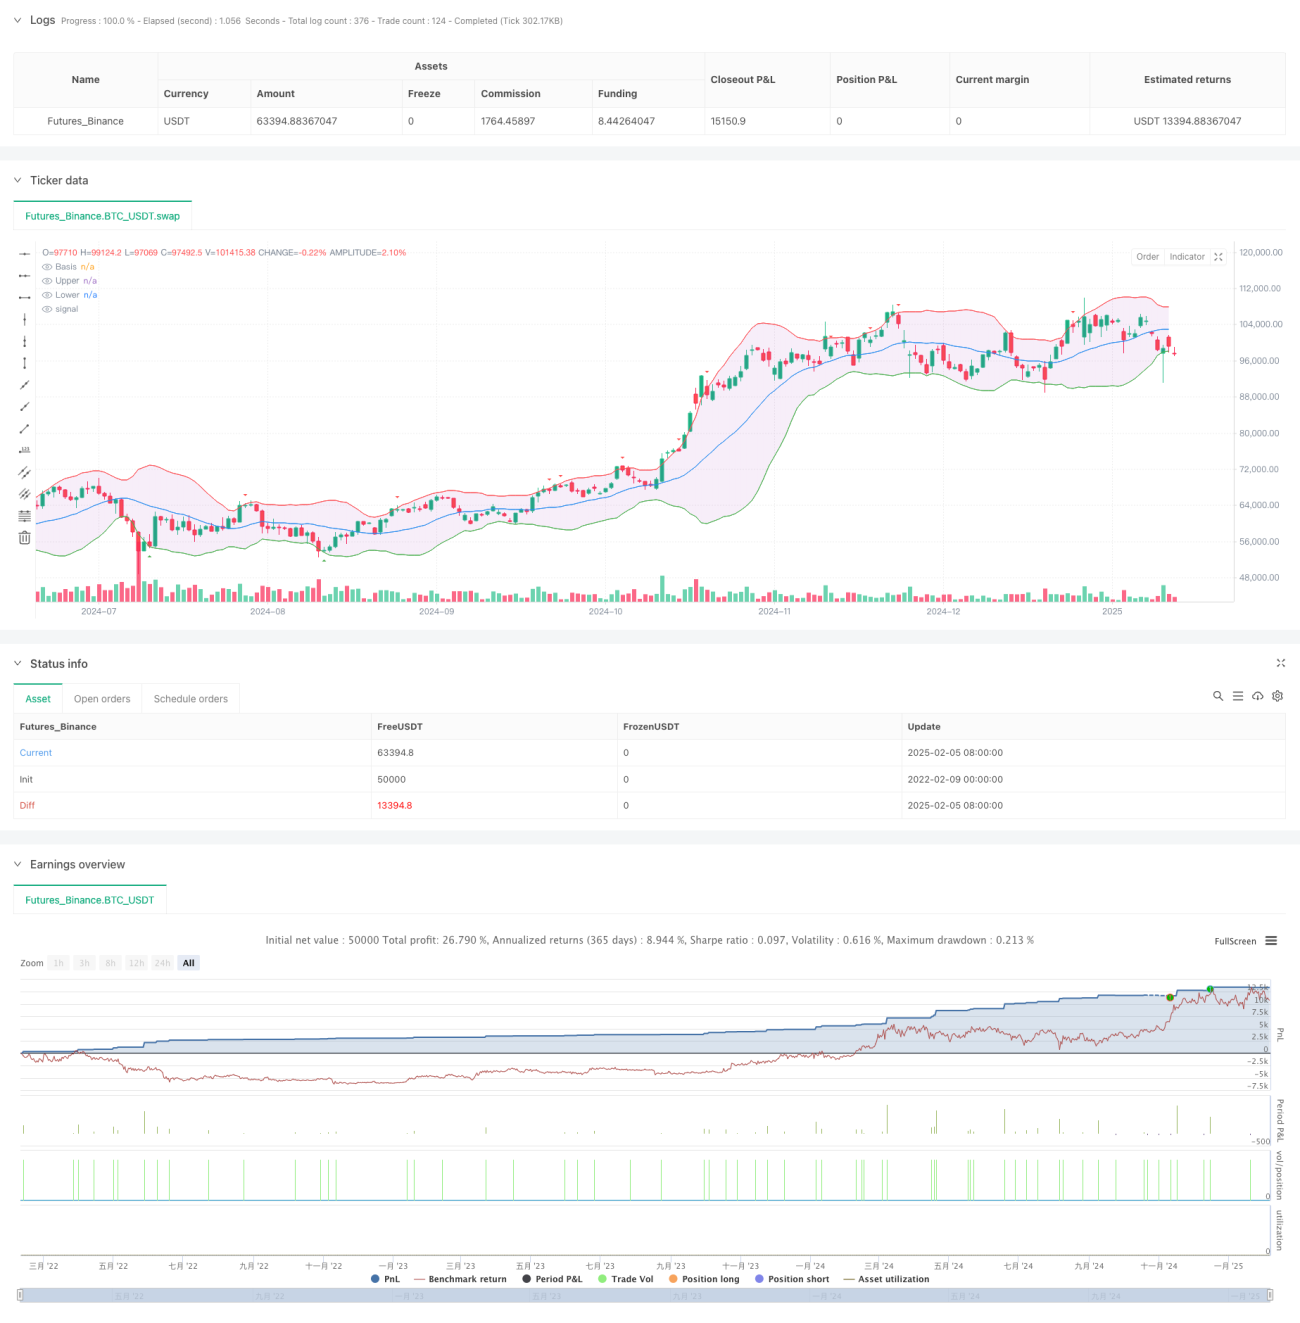Screen dimensions: 1300x1323
Task: Expand the ticker chart to fullscreen icon
Action: click(1218, 257)
